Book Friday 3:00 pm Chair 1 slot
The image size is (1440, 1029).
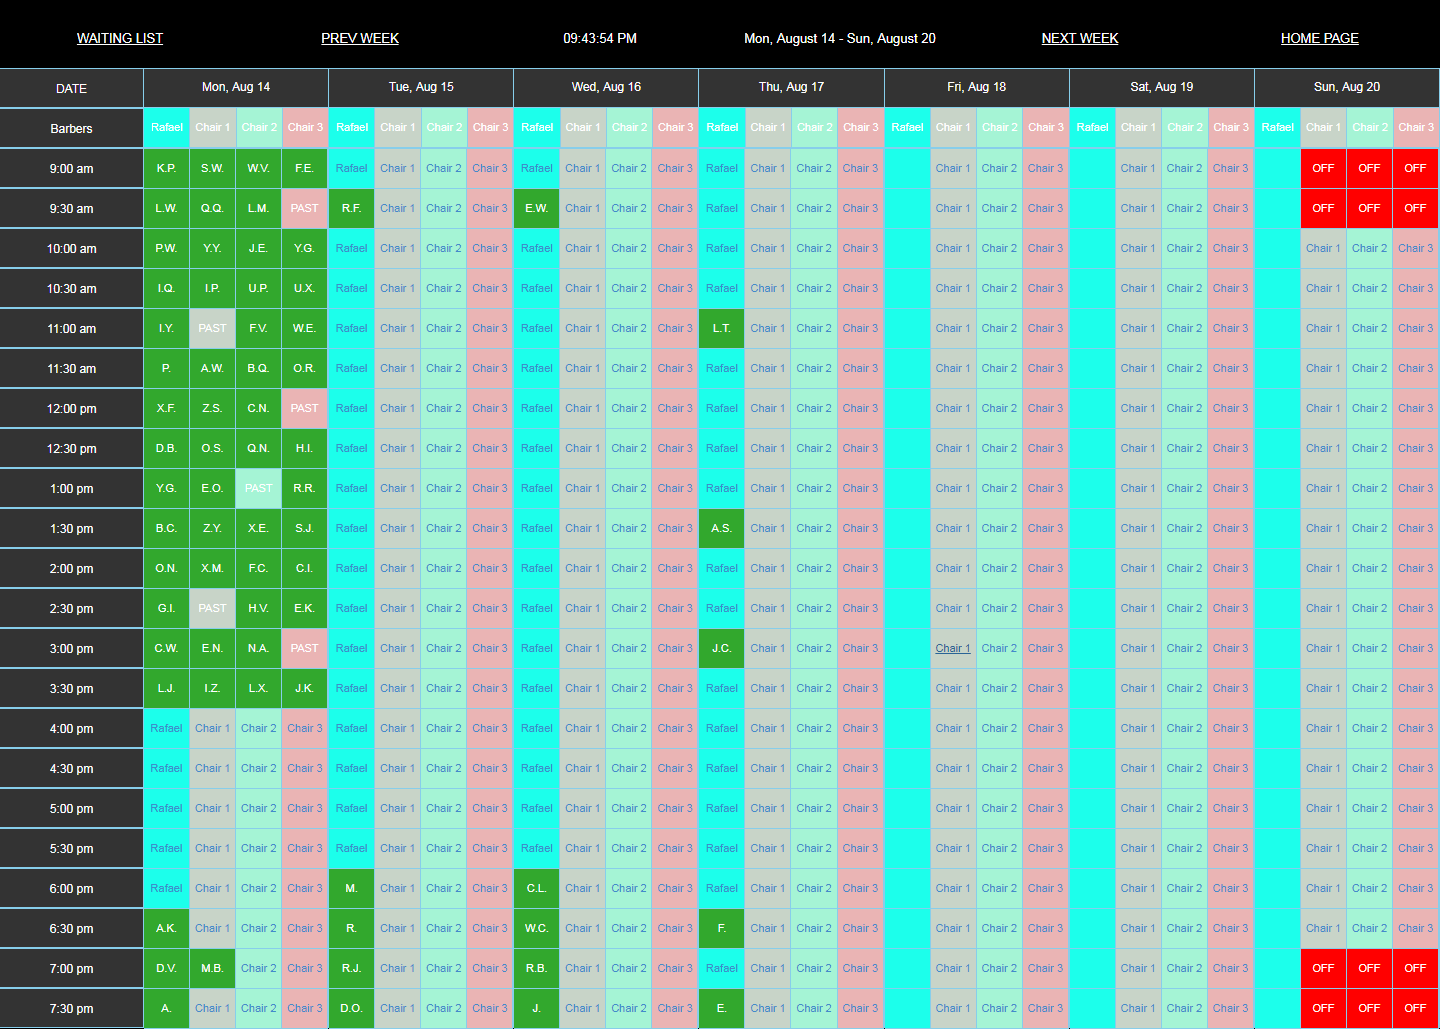(x=953, y=648)
